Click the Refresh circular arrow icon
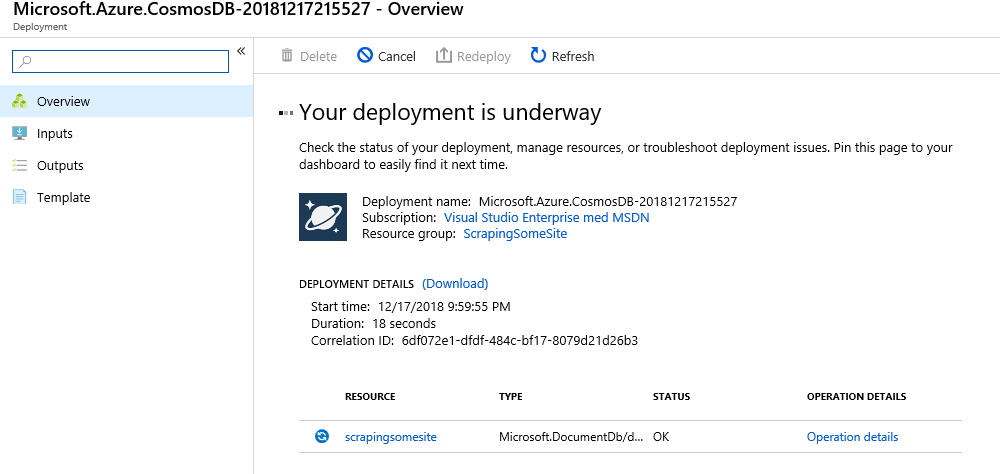The height and width of the screenshot is (474, 1000). pyautogui.click(x=538, y=56)
